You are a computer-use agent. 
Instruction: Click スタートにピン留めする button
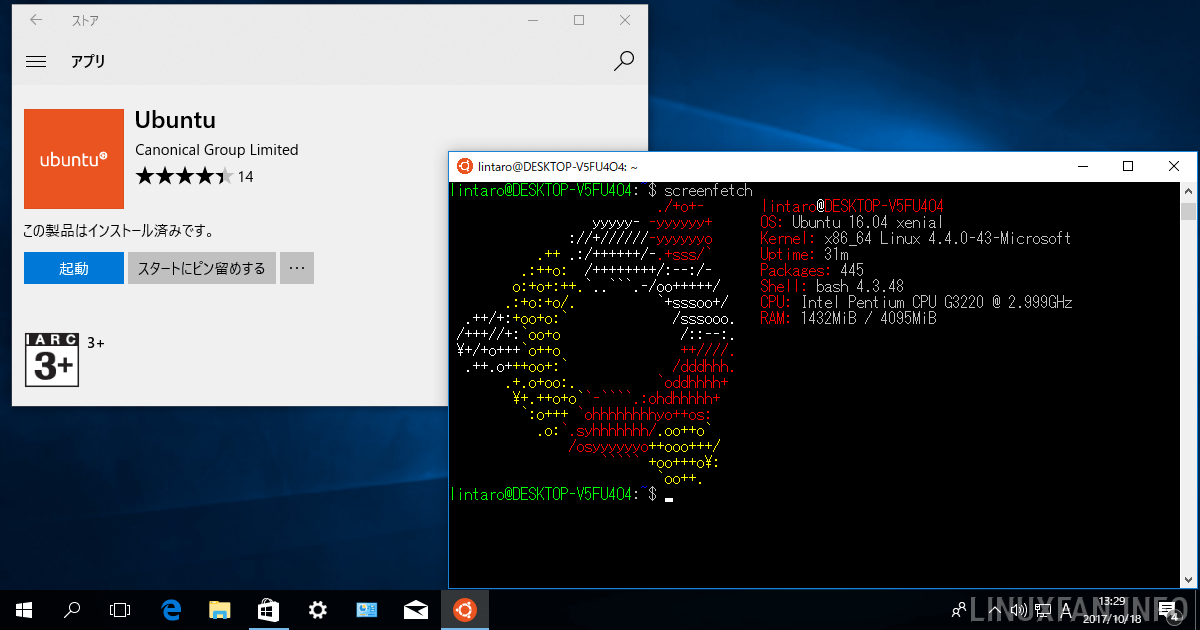click(201, 268)
